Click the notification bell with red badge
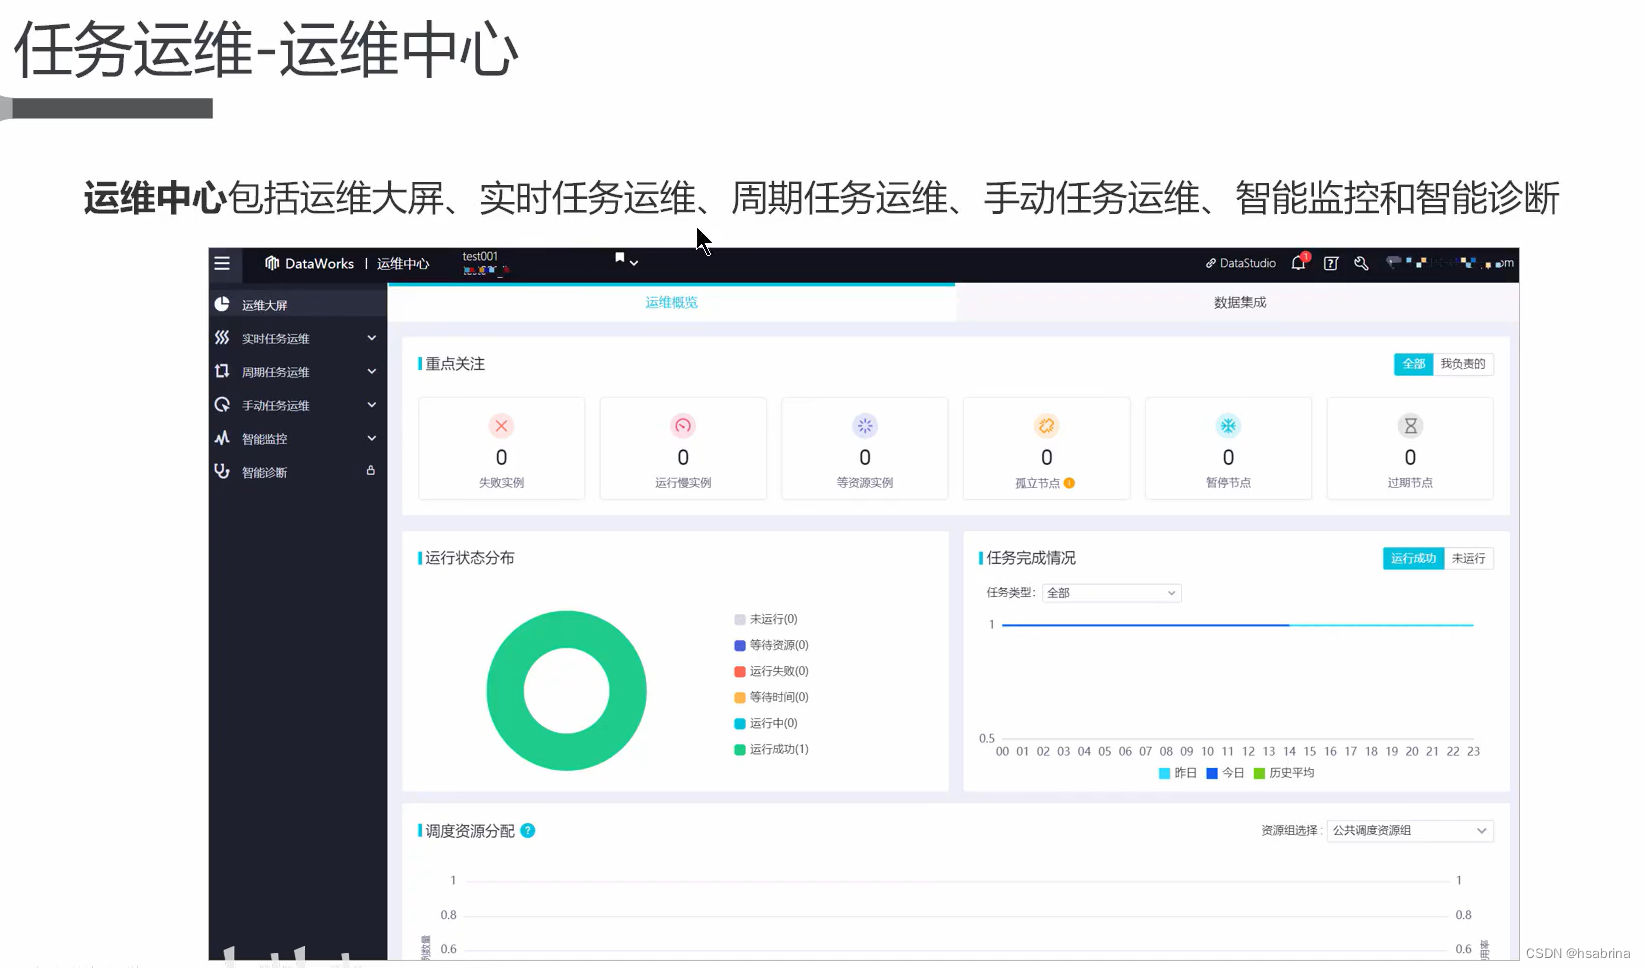 (1298, 263)
